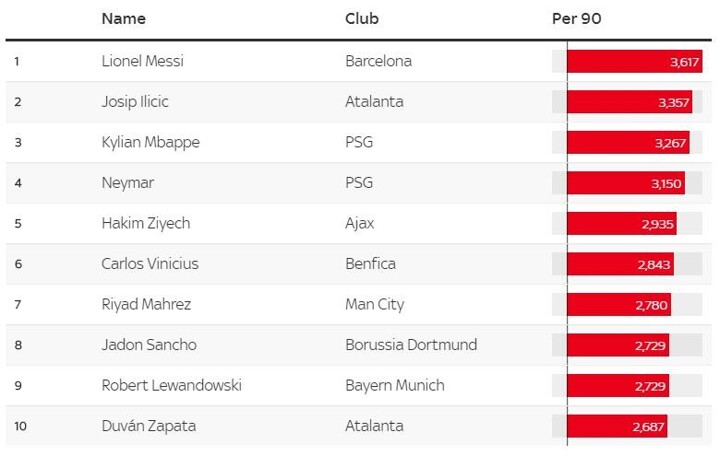The height and width of the screenshot is (456, 720).
Task: Choose Hakim Ziyech from the list
Action: tap(145, 223)
